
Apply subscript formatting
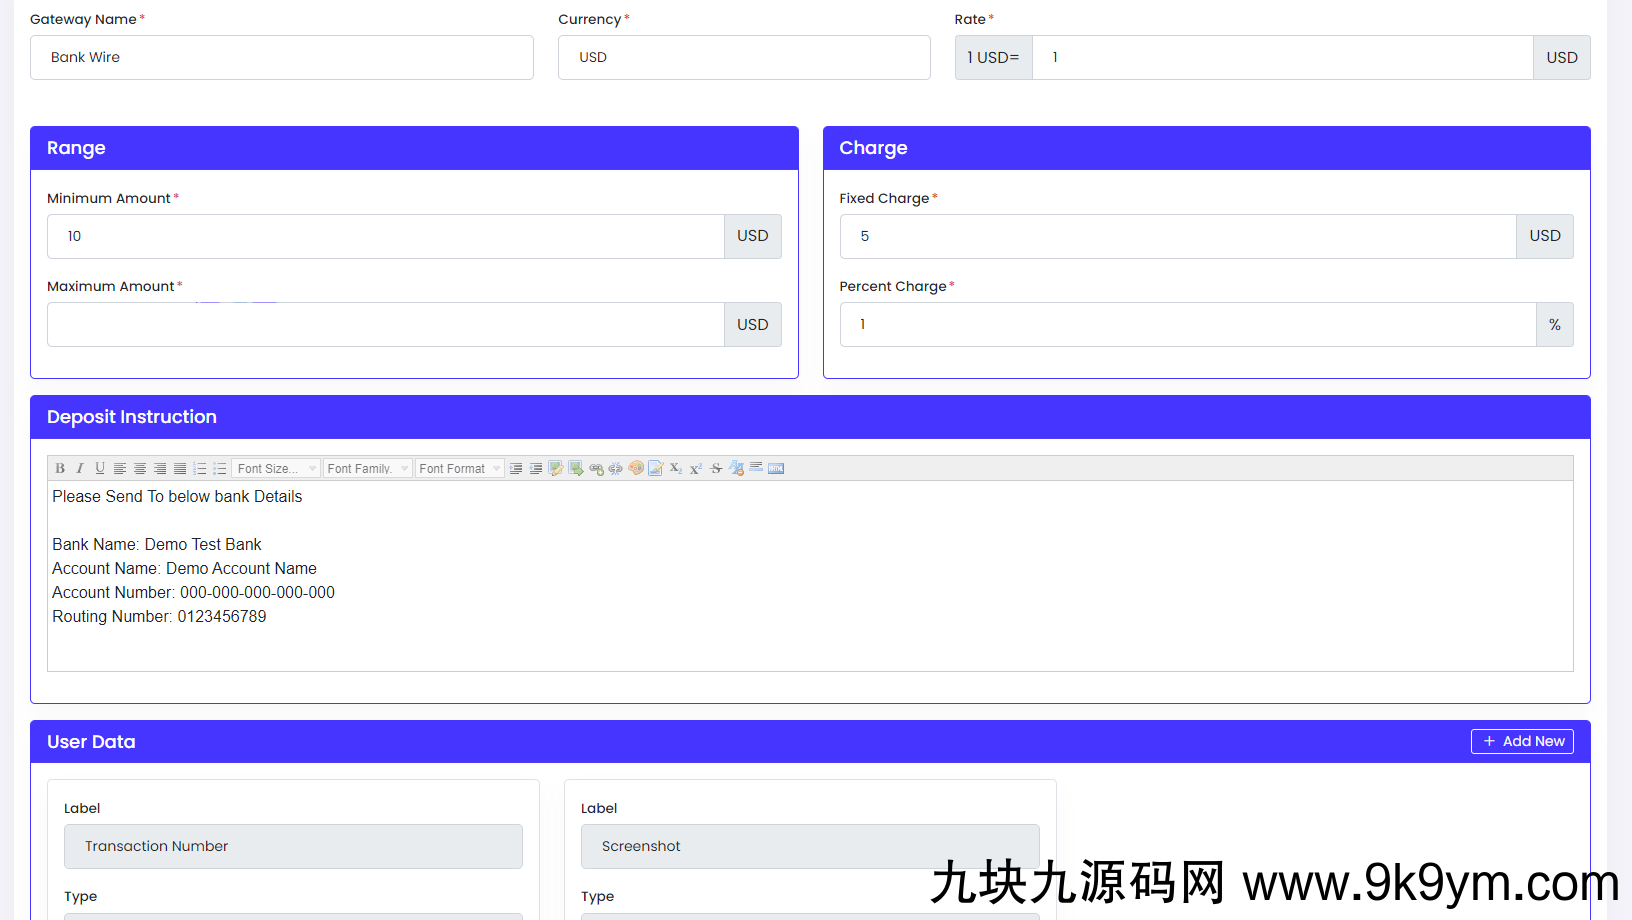676,468
